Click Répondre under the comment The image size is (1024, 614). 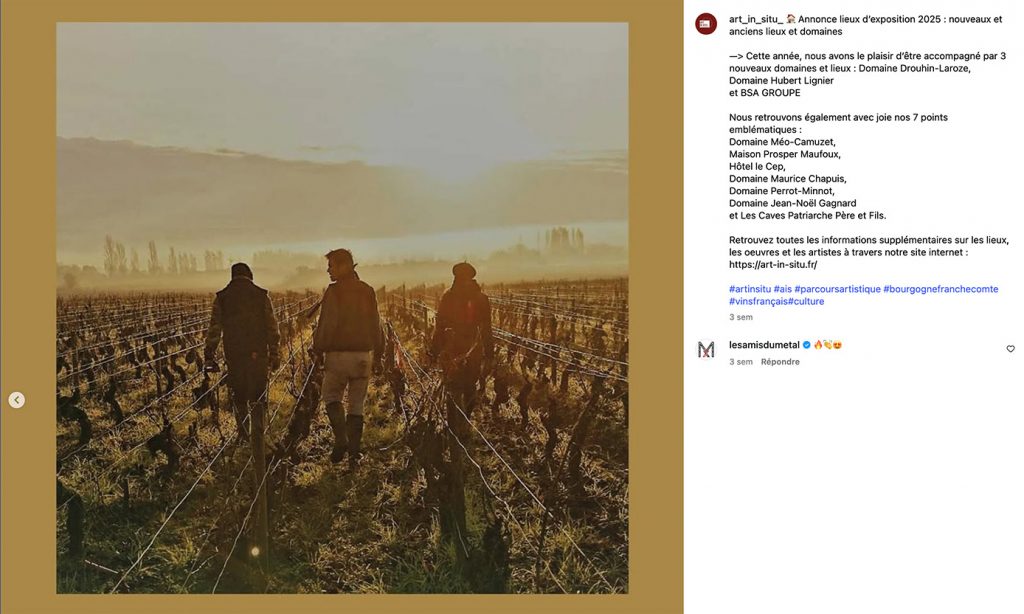tap(780, 362)
